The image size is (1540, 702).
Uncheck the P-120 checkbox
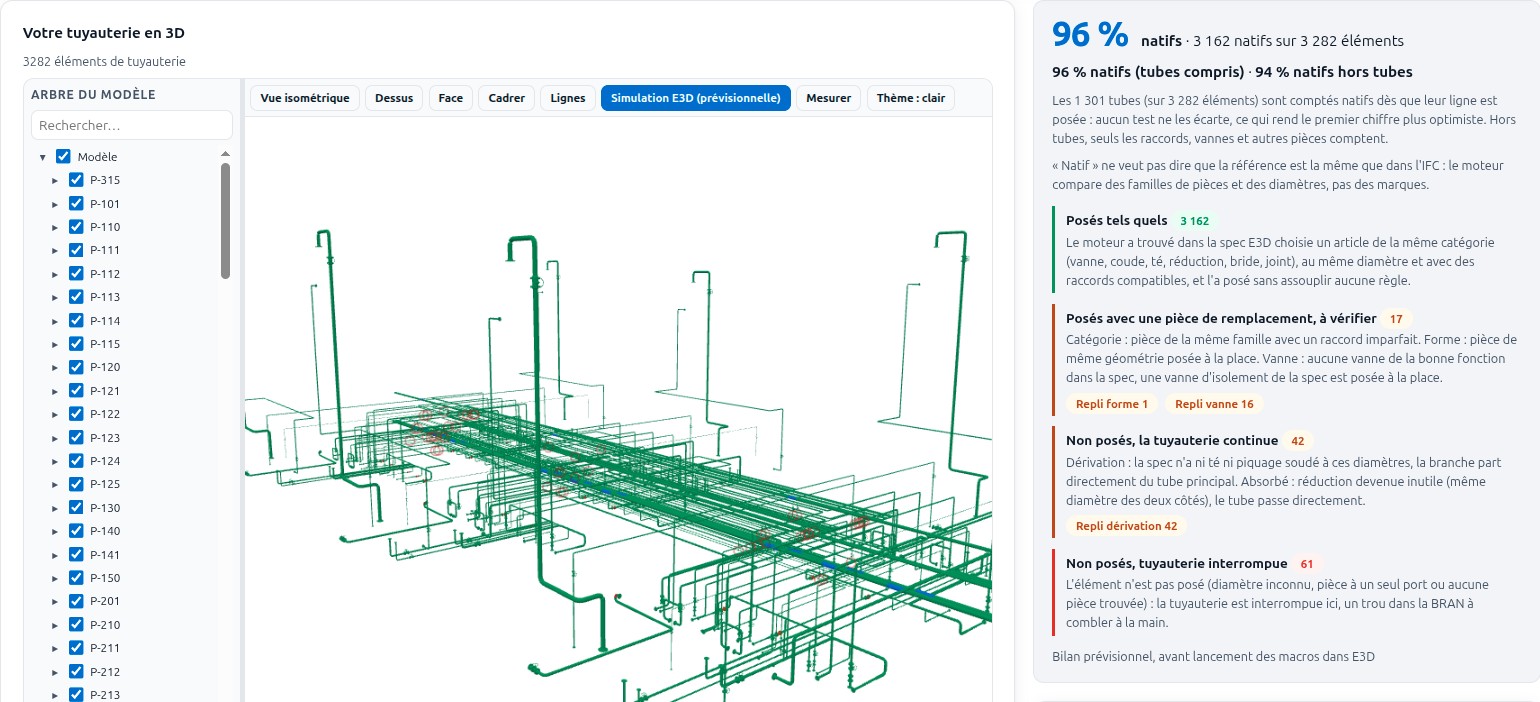[76, 367]
